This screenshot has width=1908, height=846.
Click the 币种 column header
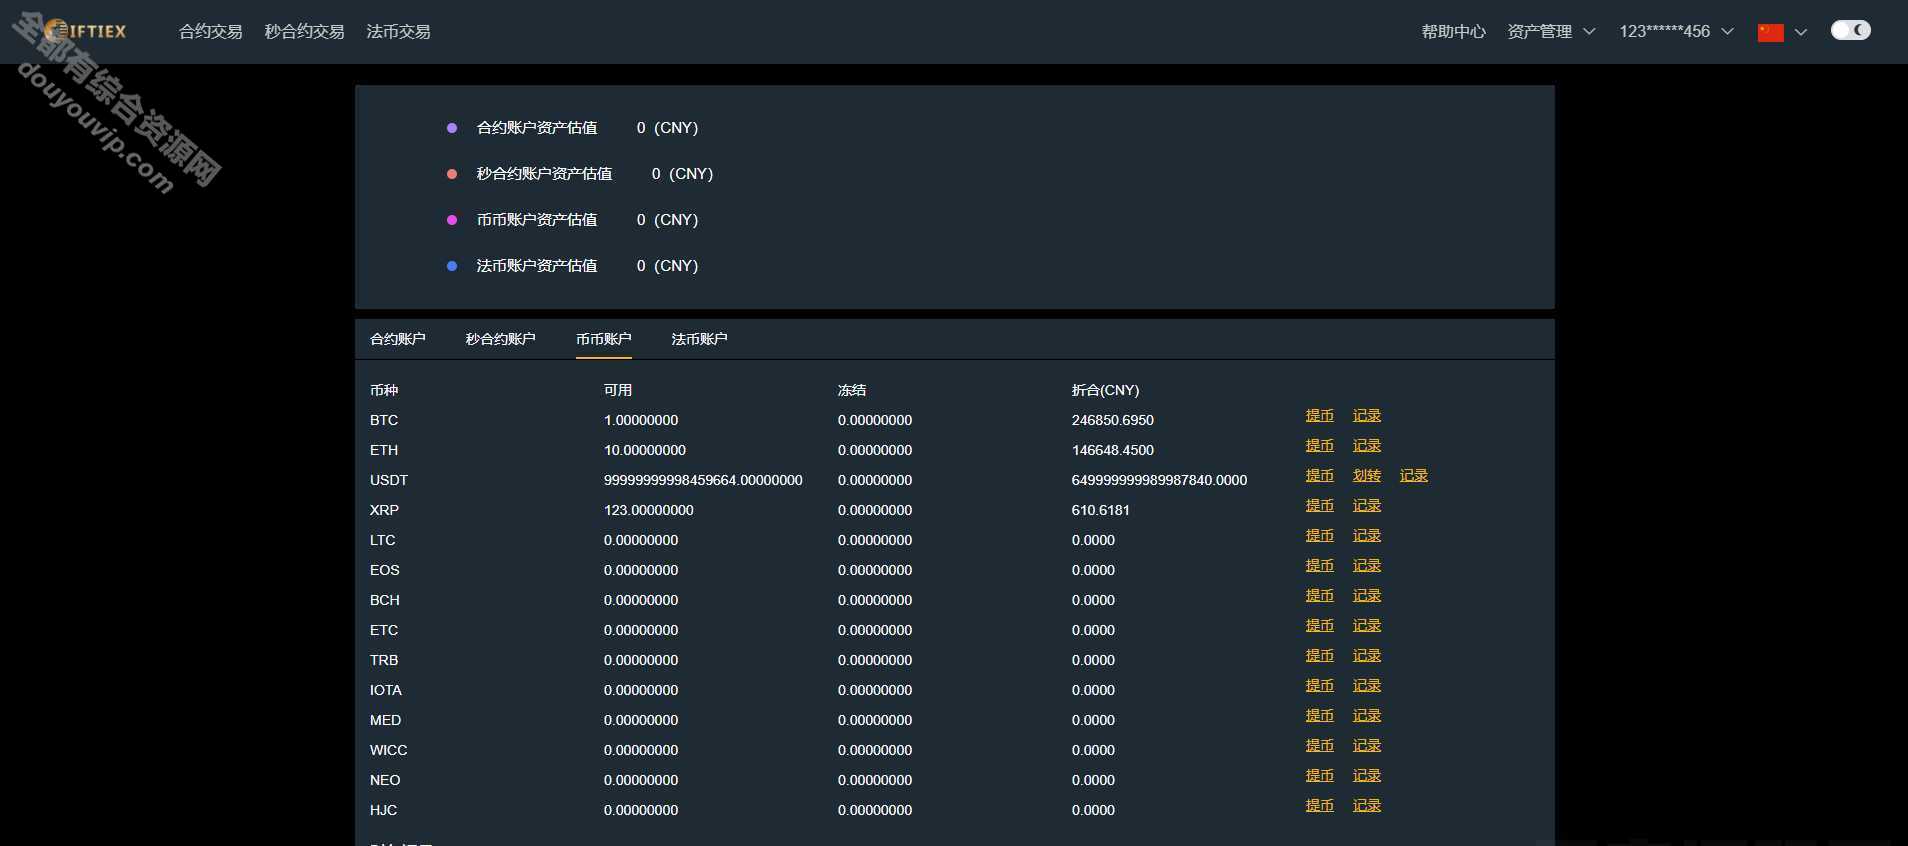point(384,390)
